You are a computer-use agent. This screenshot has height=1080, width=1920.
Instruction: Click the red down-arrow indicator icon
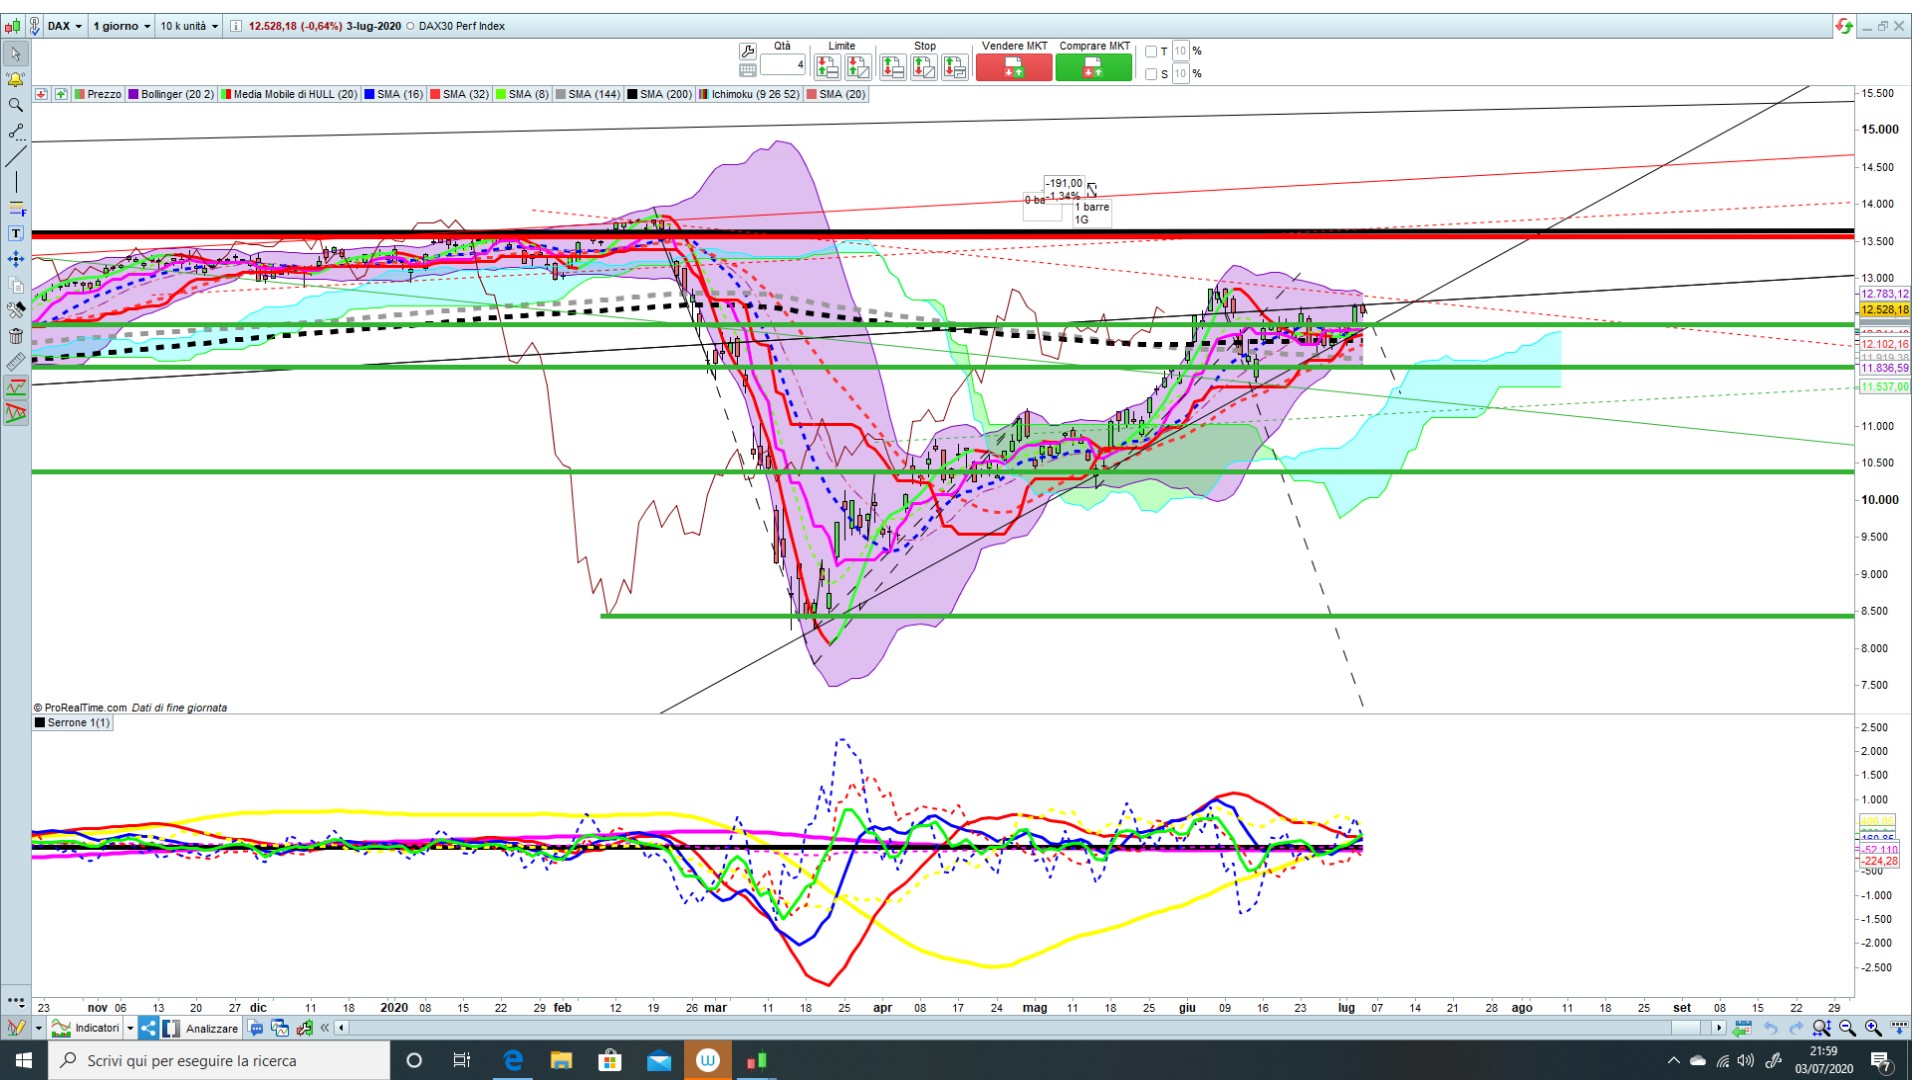pos(41,94)
